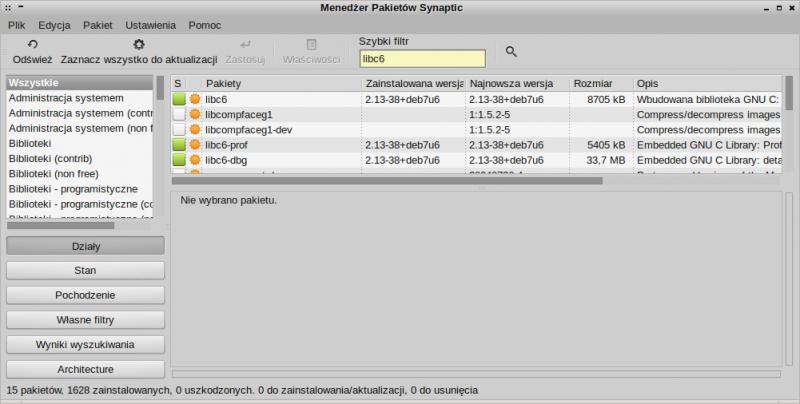This screenshot has width=800, height=404.
Task: Sort by Najnowsza wersja column header
Action: (516, 83)
